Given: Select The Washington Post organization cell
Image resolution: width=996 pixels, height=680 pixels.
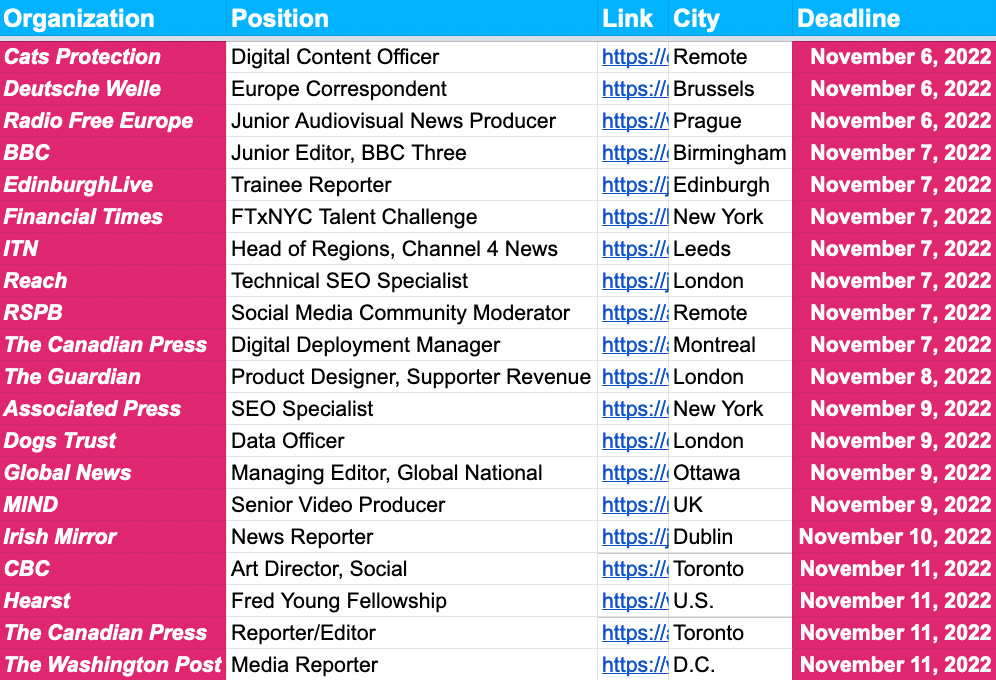Looking at the screenshot, I should click(113, 665).
